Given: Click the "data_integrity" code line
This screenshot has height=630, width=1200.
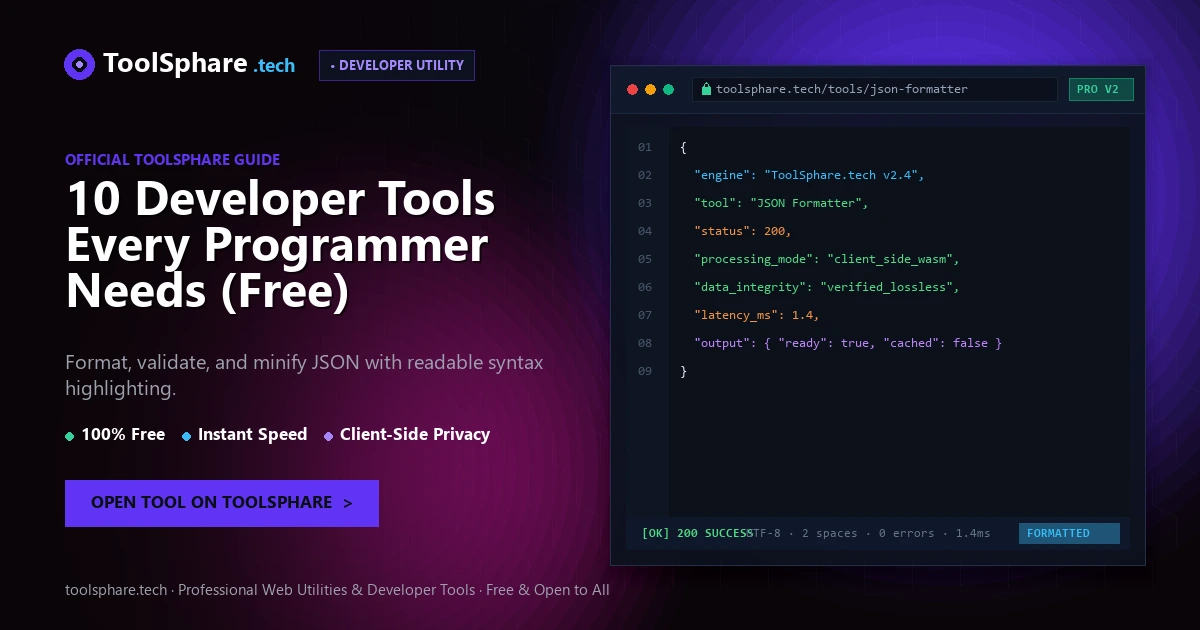Looking at the screenshot, I should point(827,287).
